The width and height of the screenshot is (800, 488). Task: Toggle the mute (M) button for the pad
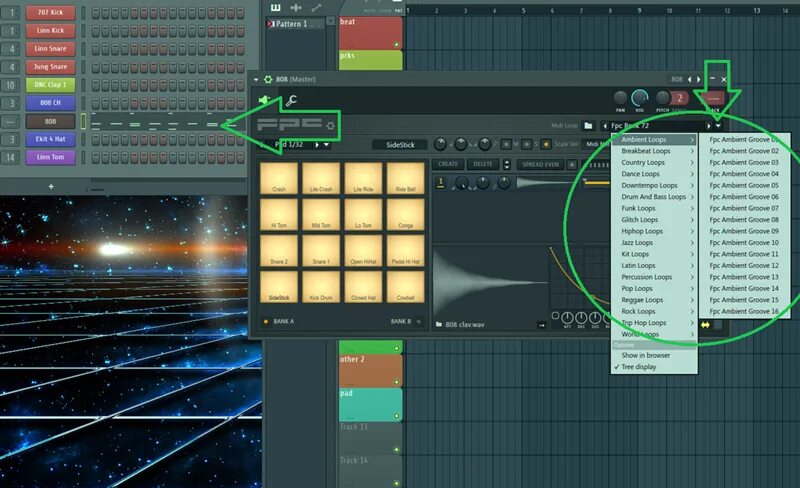(x=507, y=144)
